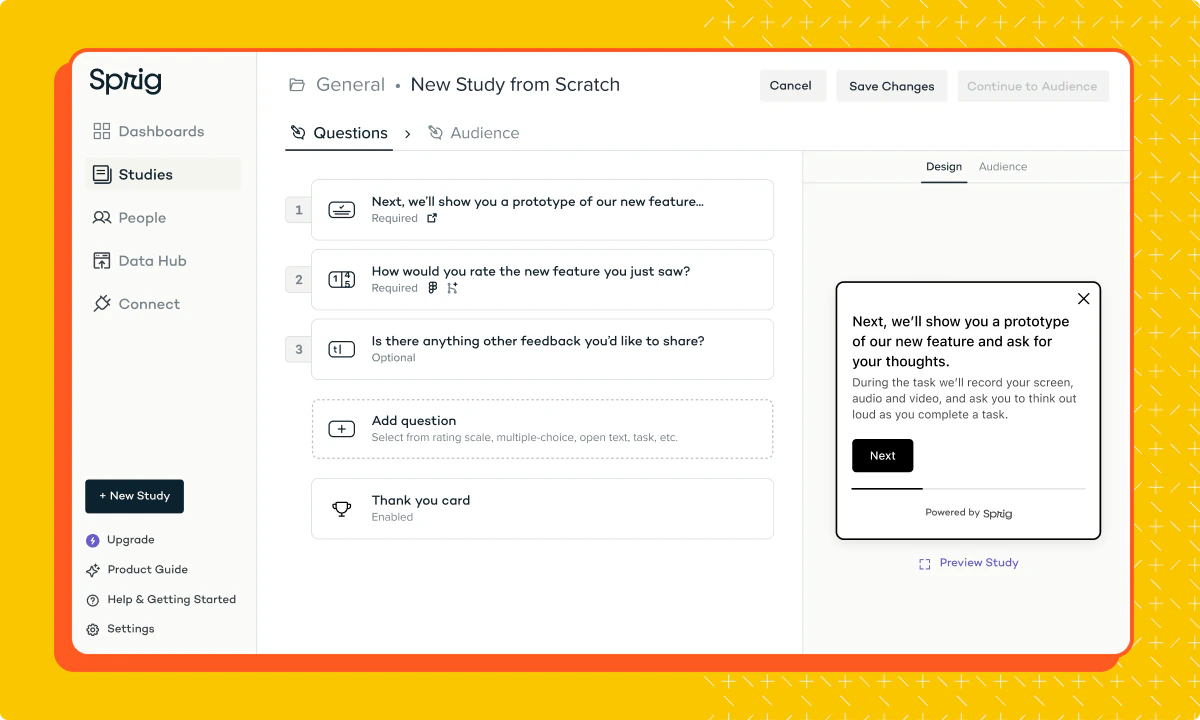Select question number 3 badge

tap(298, 349)
